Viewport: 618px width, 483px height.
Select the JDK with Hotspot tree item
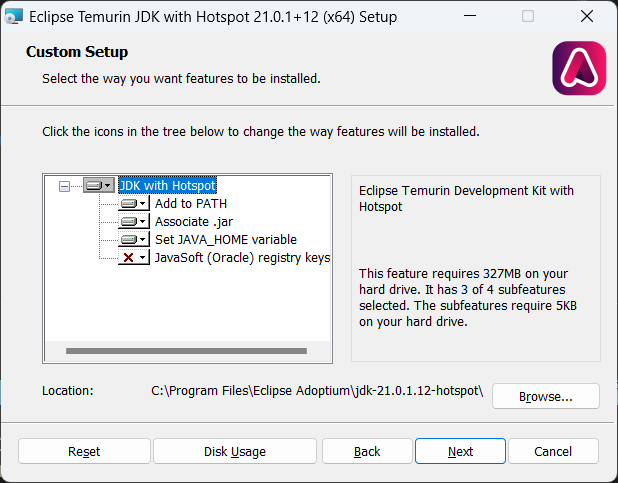click(x=168, y=185)
